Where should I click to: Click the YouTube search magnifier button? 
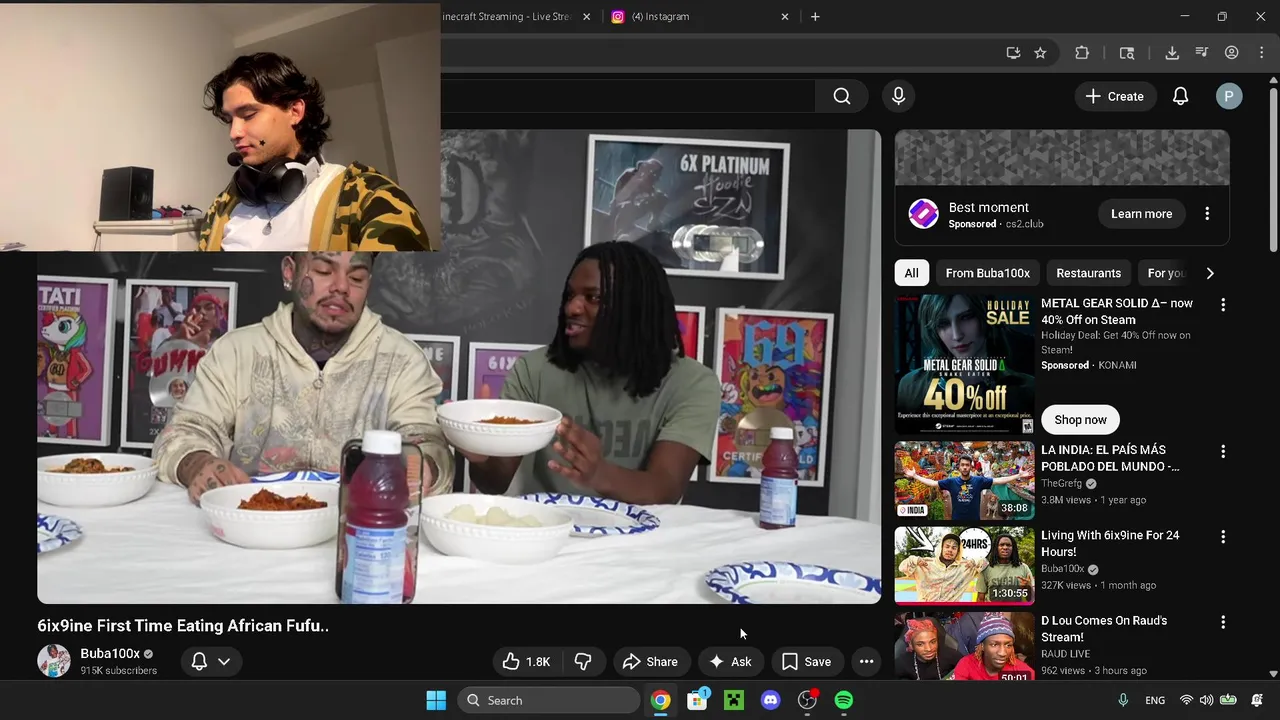842,96
